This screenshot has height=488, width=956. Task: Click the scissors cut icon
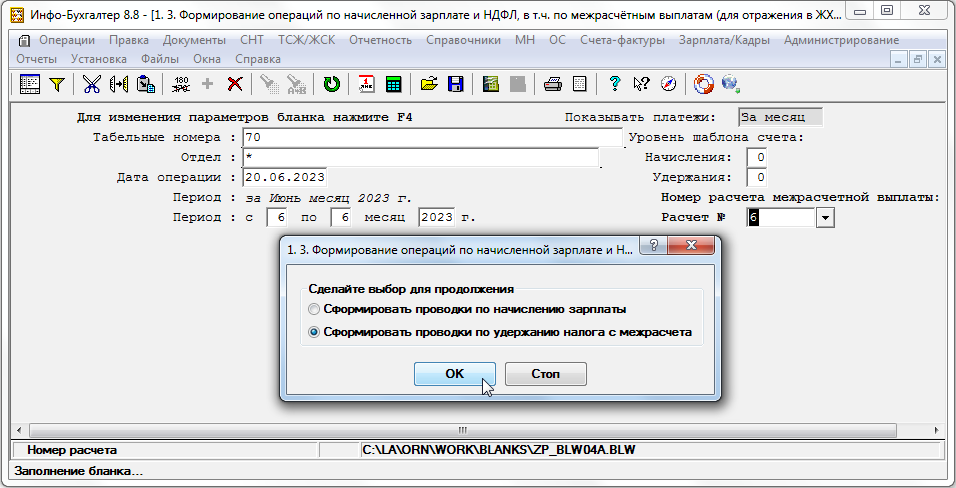[x=91, y=84]
